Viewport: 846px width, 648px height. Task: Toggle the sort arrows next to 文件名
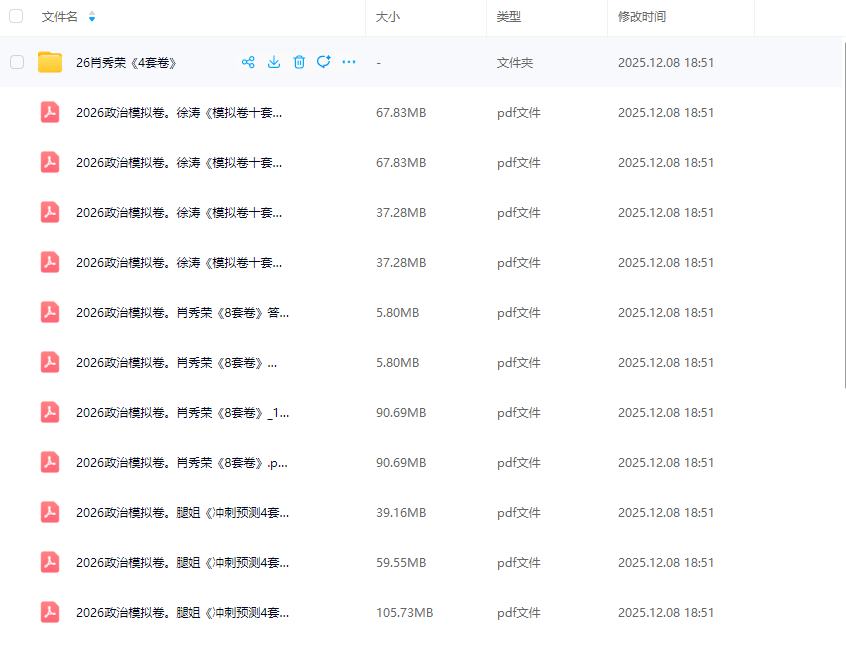click(x=91, y=17)
